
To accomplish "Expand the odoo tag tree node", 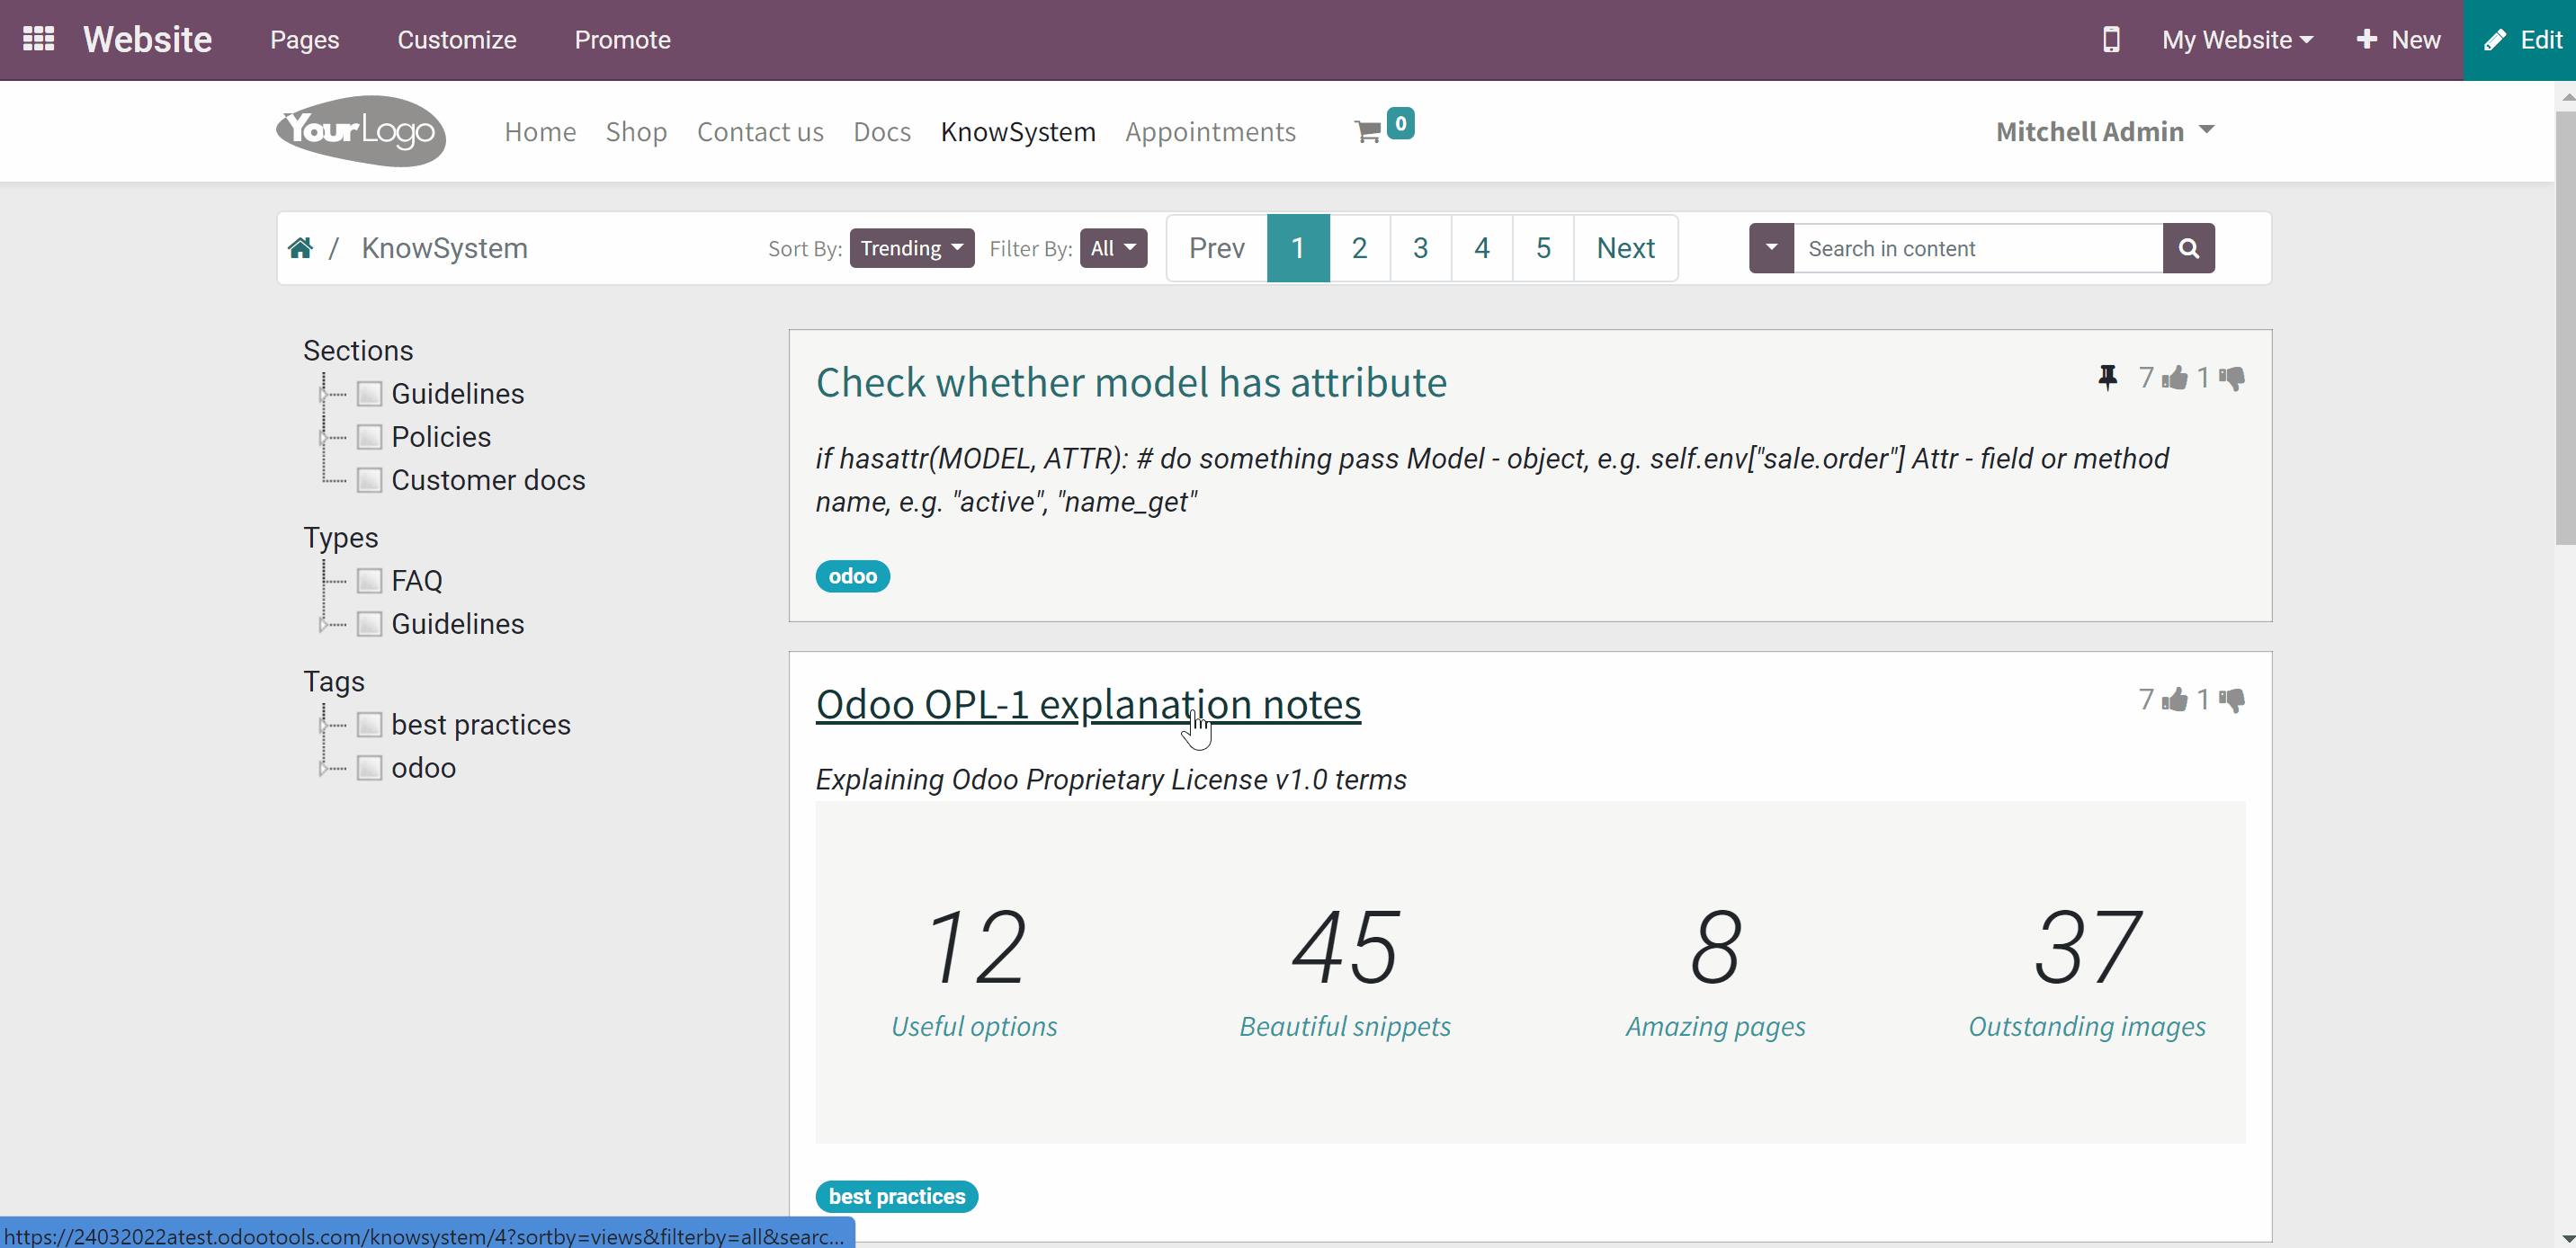I will pyautogui.click(x=323, y=768).
